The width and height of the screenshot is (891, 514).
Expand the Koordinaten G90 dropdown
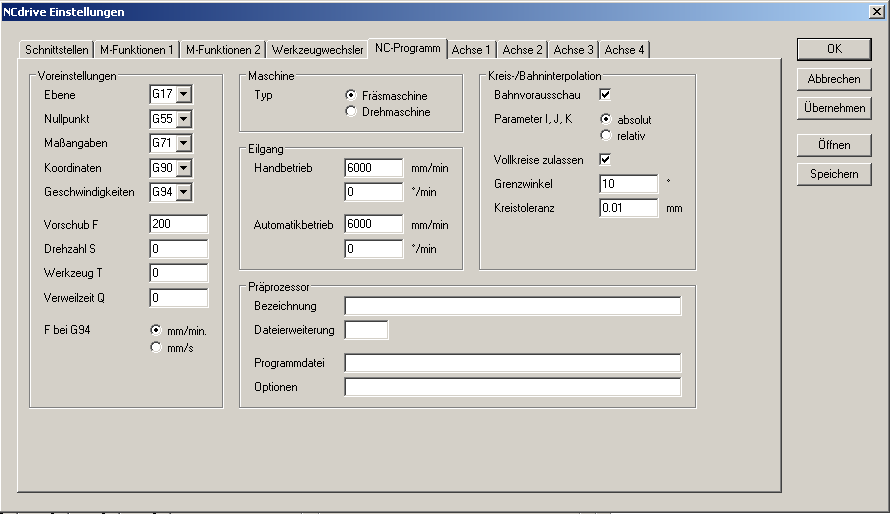(x=184, y=168)
